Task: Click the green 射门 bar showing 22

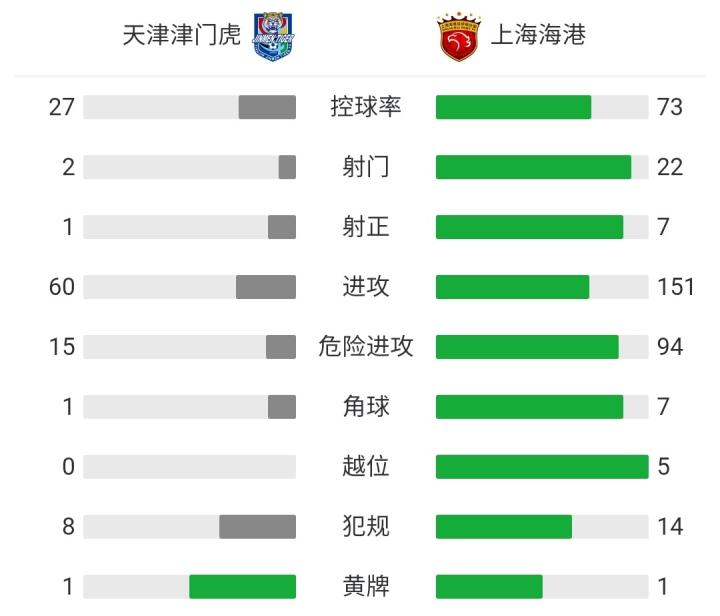Action: click(x=533, y=167)
